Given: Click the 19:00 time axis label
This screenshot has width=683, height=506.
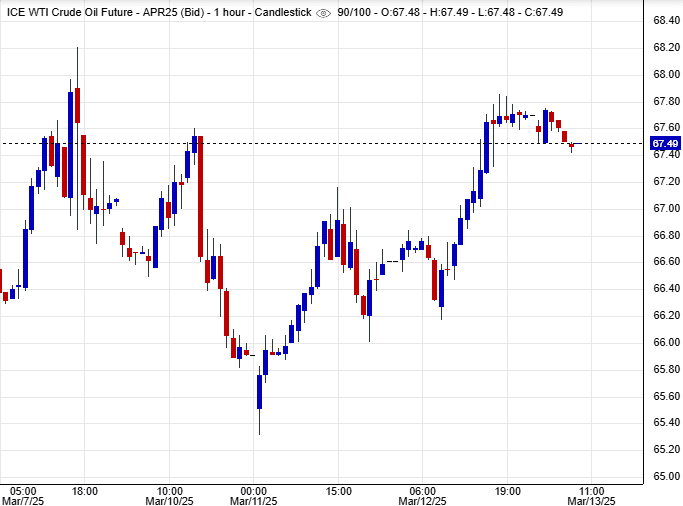Looking at the screenshot, I should pyautogui.click(x=508, y=490).
